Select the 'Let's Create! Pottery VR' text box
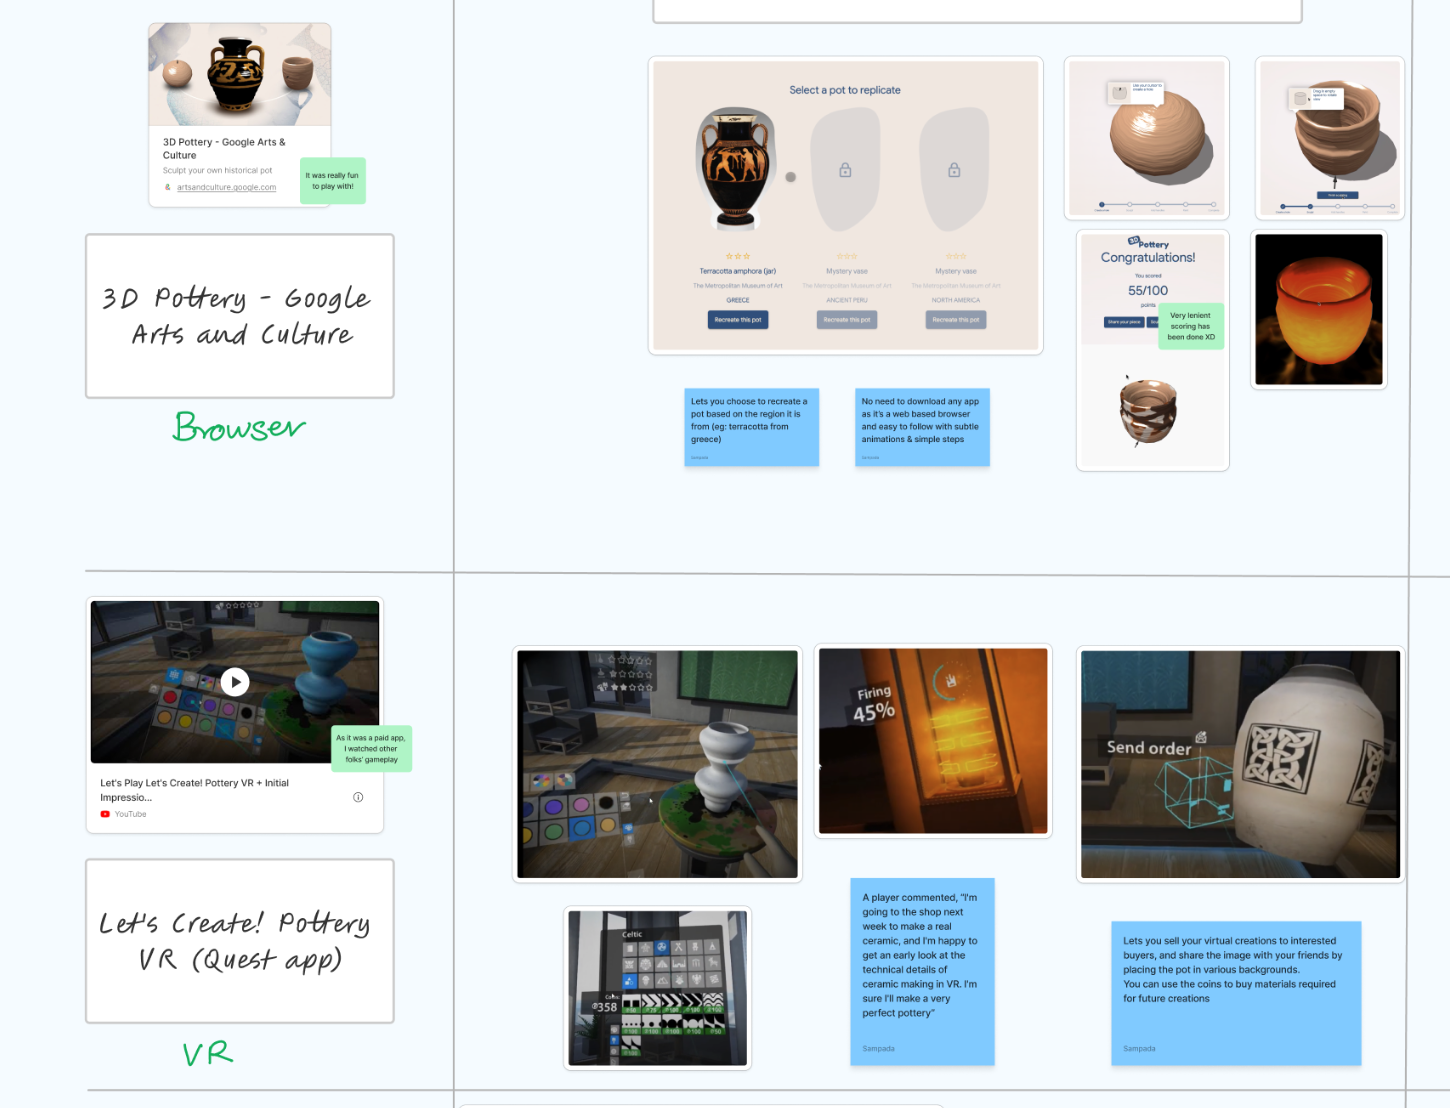The image size is (1450, 1108). click(240, 941)
